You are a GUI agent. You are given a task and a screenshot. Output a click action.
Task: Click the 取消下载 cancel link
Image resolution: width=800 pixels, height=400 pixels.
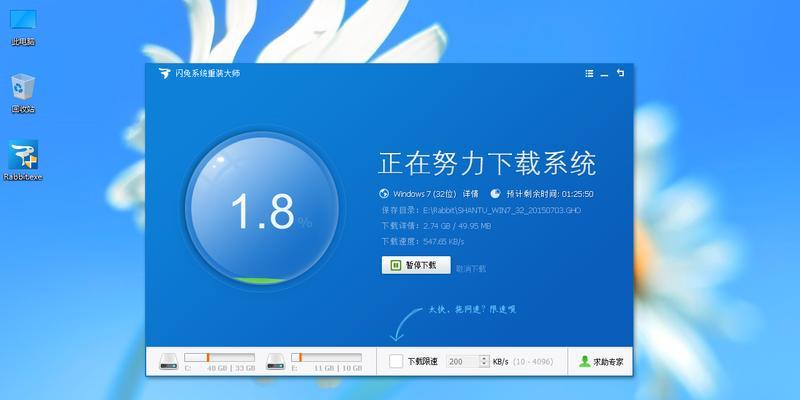471,268
